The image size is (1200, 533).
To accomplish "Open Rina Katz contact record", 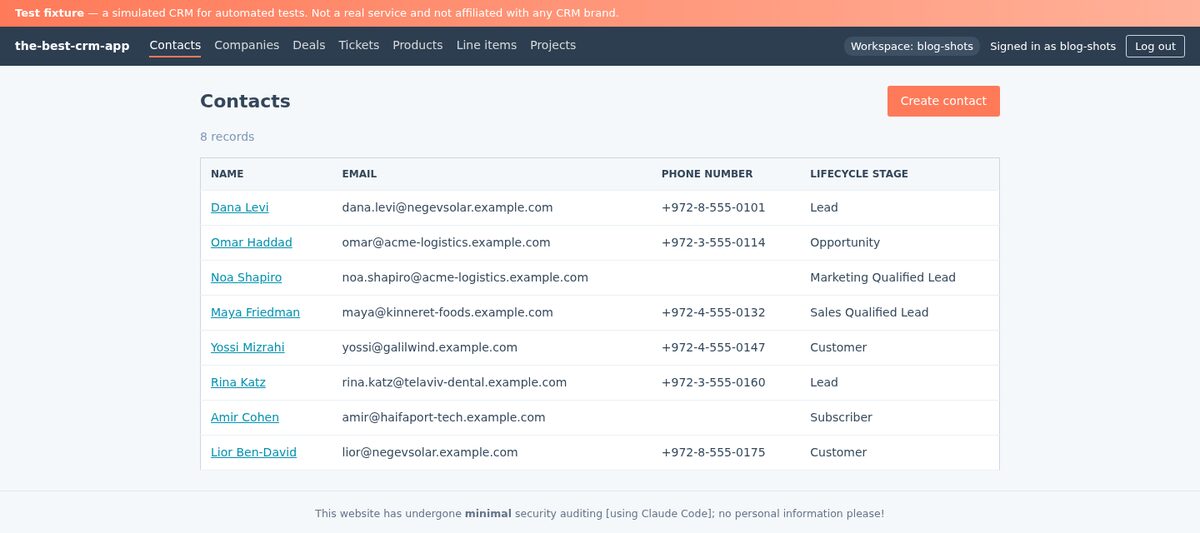I will click(238, 383).
